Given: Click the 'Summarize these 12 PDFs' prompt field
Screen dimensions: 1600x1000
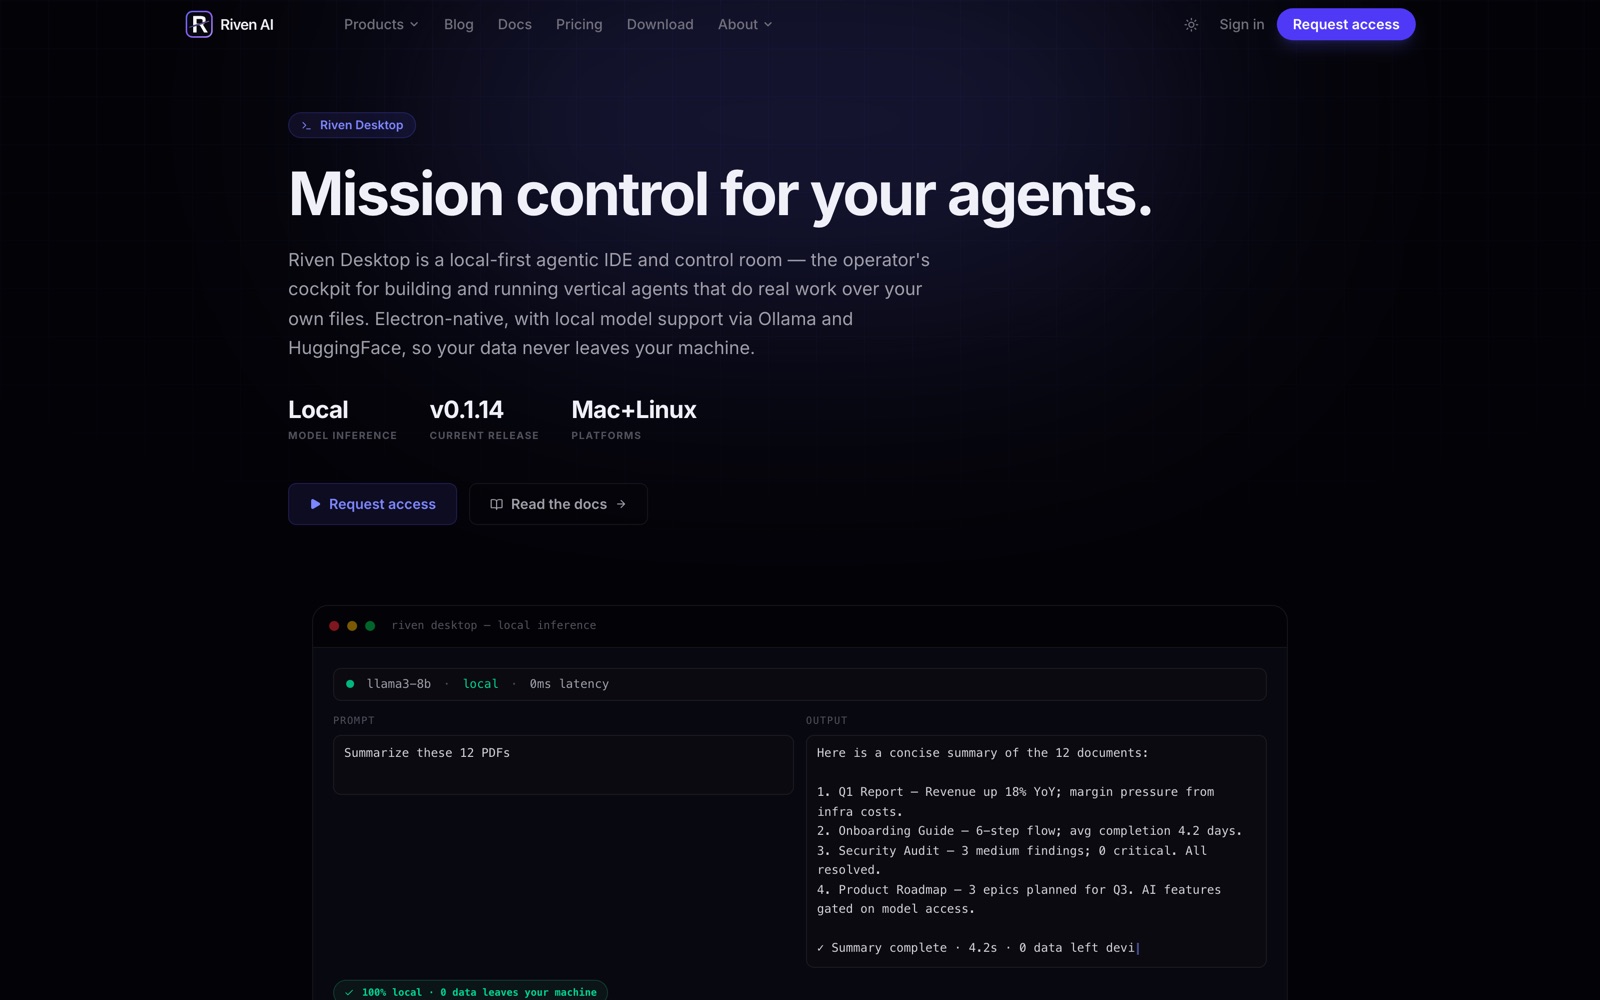Looking at the screenshot, I should pos(563,765).
